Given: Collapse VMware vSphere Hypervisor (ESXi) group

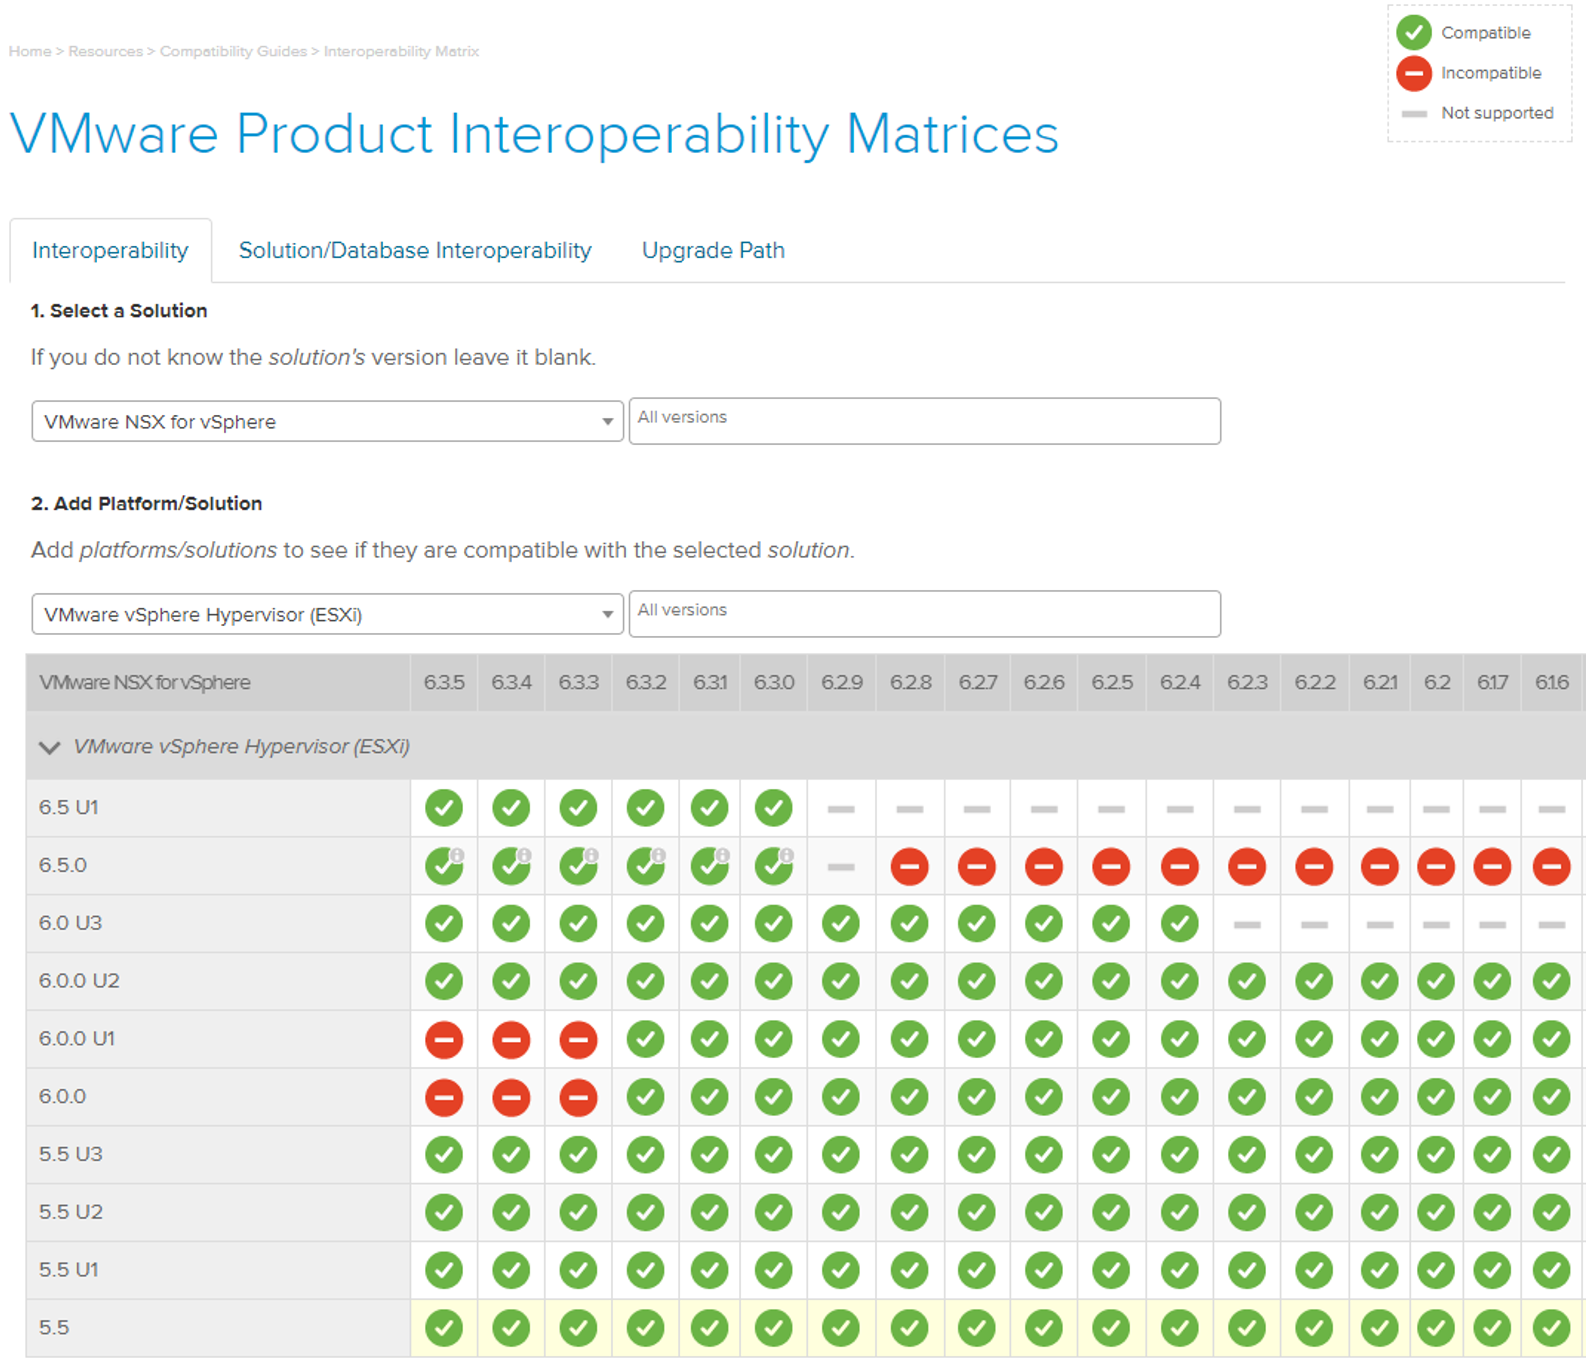Looking at the screenshot, I should point(49,747).
